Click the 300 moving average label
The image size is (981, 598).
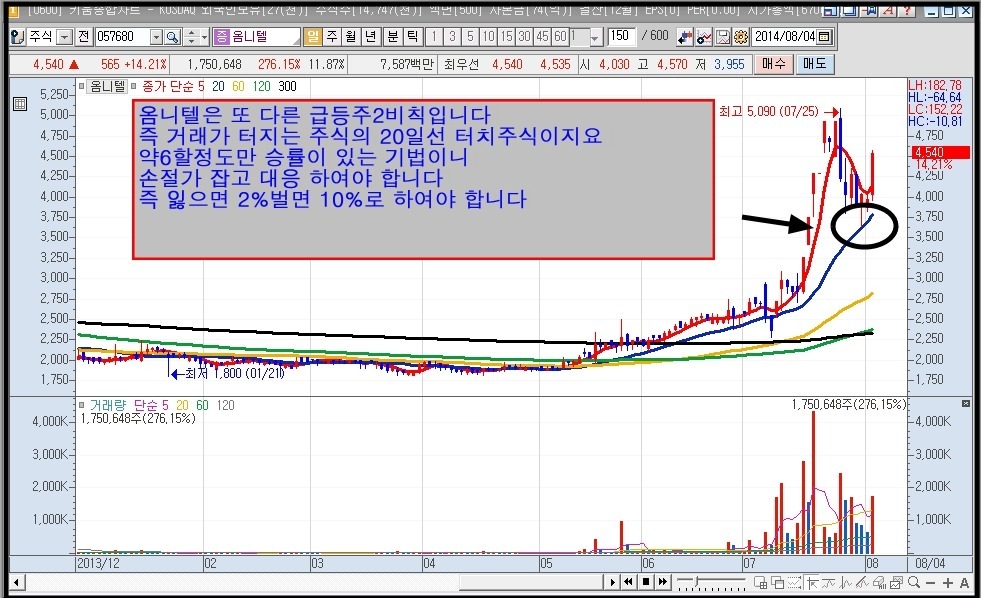287,86
